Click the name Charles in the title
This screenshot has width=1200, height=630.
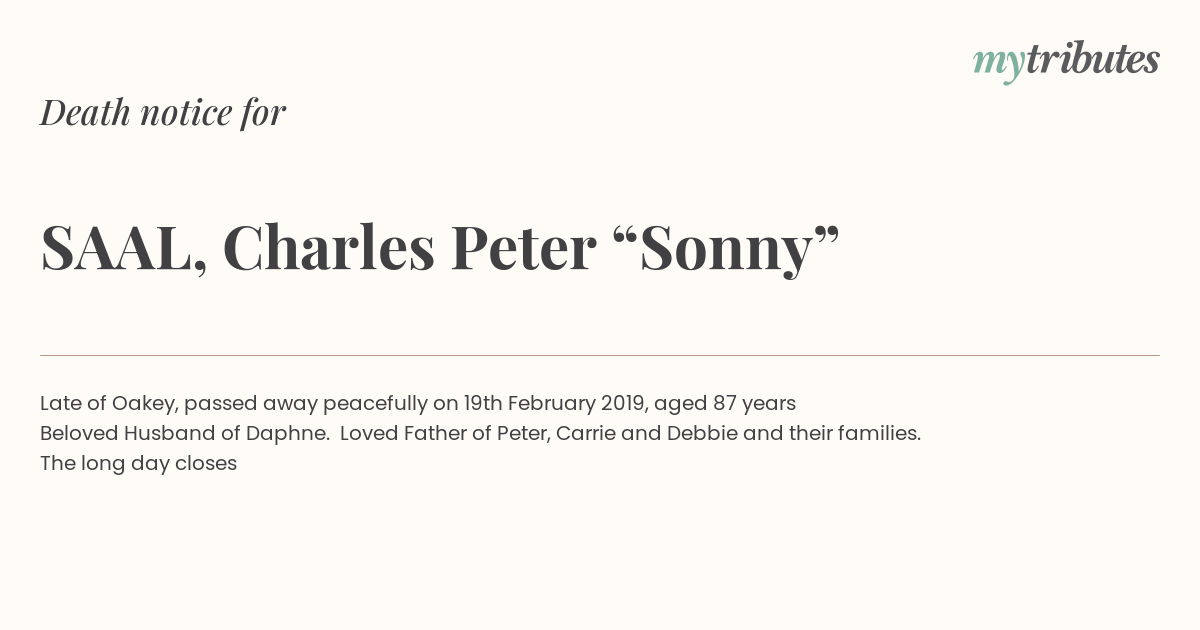click(329, 247)
